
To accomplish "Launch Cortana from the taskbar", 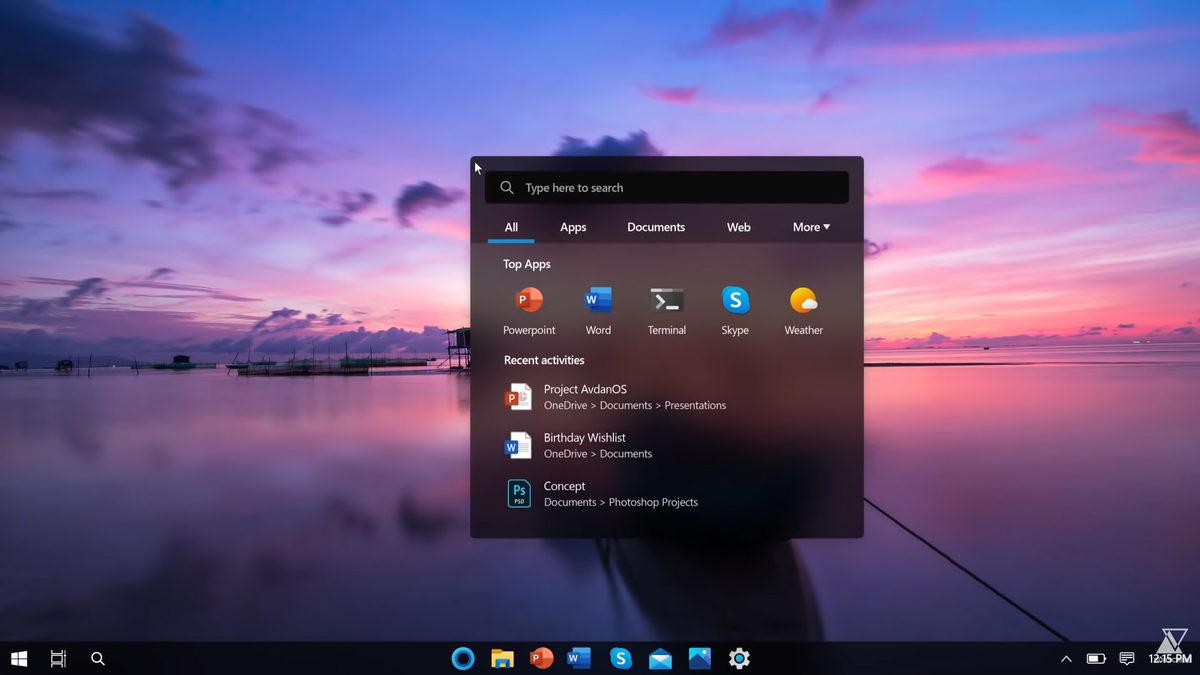I will 462,658.
